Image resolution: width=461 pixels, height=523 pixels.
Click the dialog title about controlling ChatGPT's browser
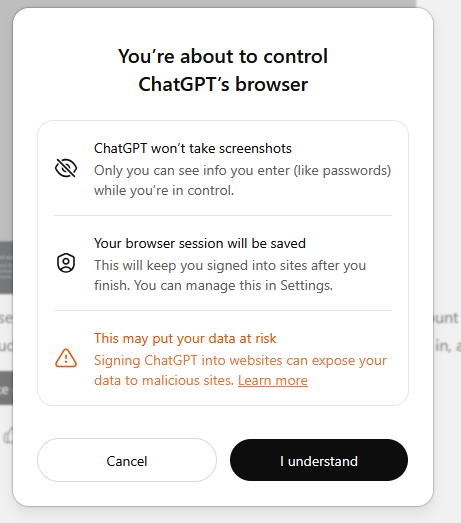[223, 70]
